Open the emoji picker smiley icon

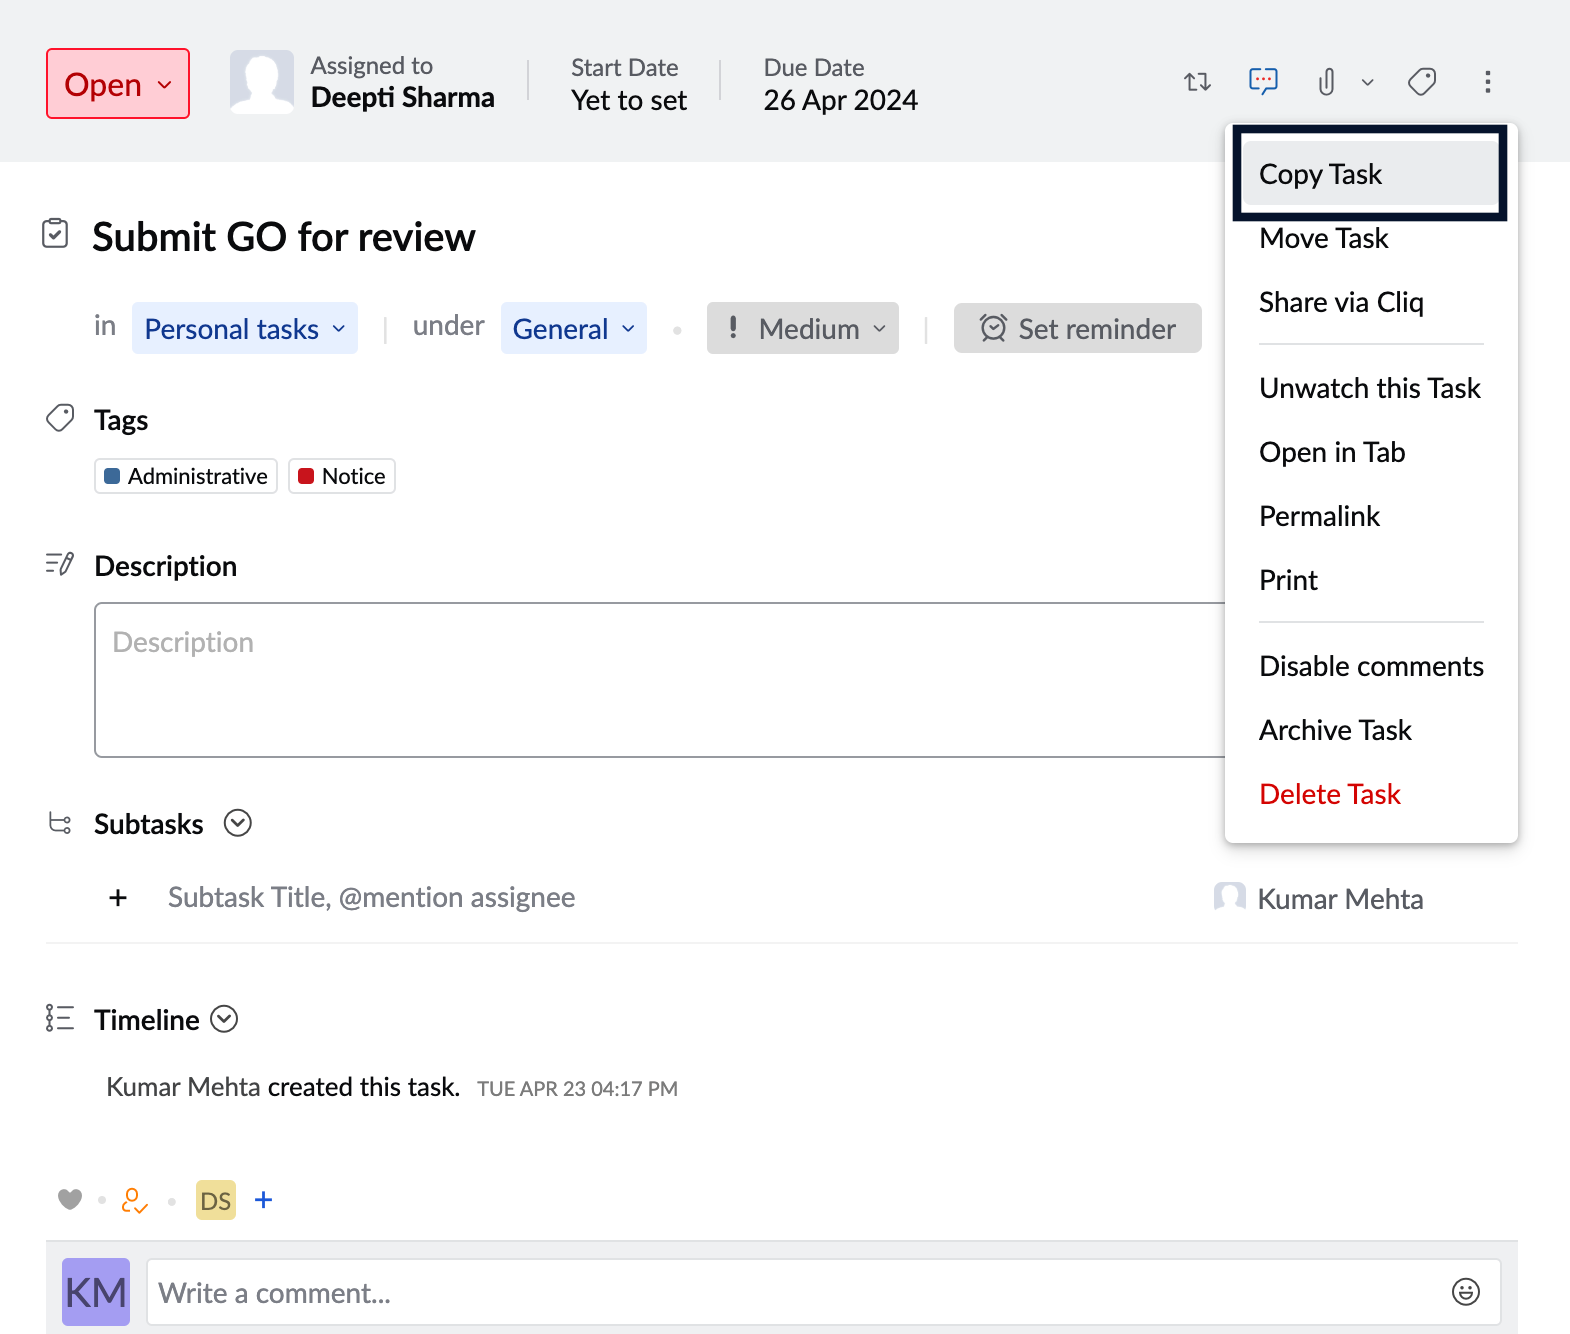click(x=1466, y=1292)
